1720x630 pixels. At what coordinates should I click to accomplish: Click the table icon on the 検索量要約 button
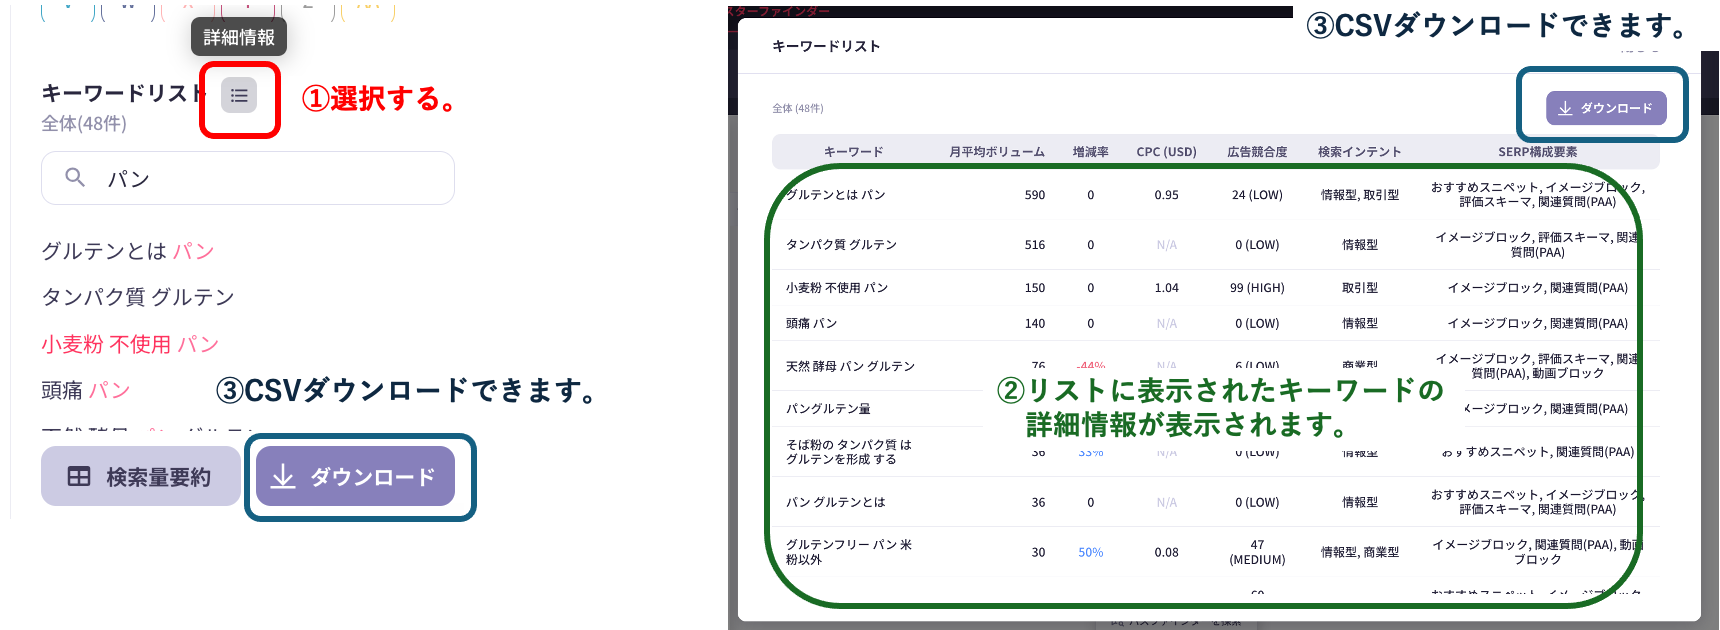click(79, 477)
